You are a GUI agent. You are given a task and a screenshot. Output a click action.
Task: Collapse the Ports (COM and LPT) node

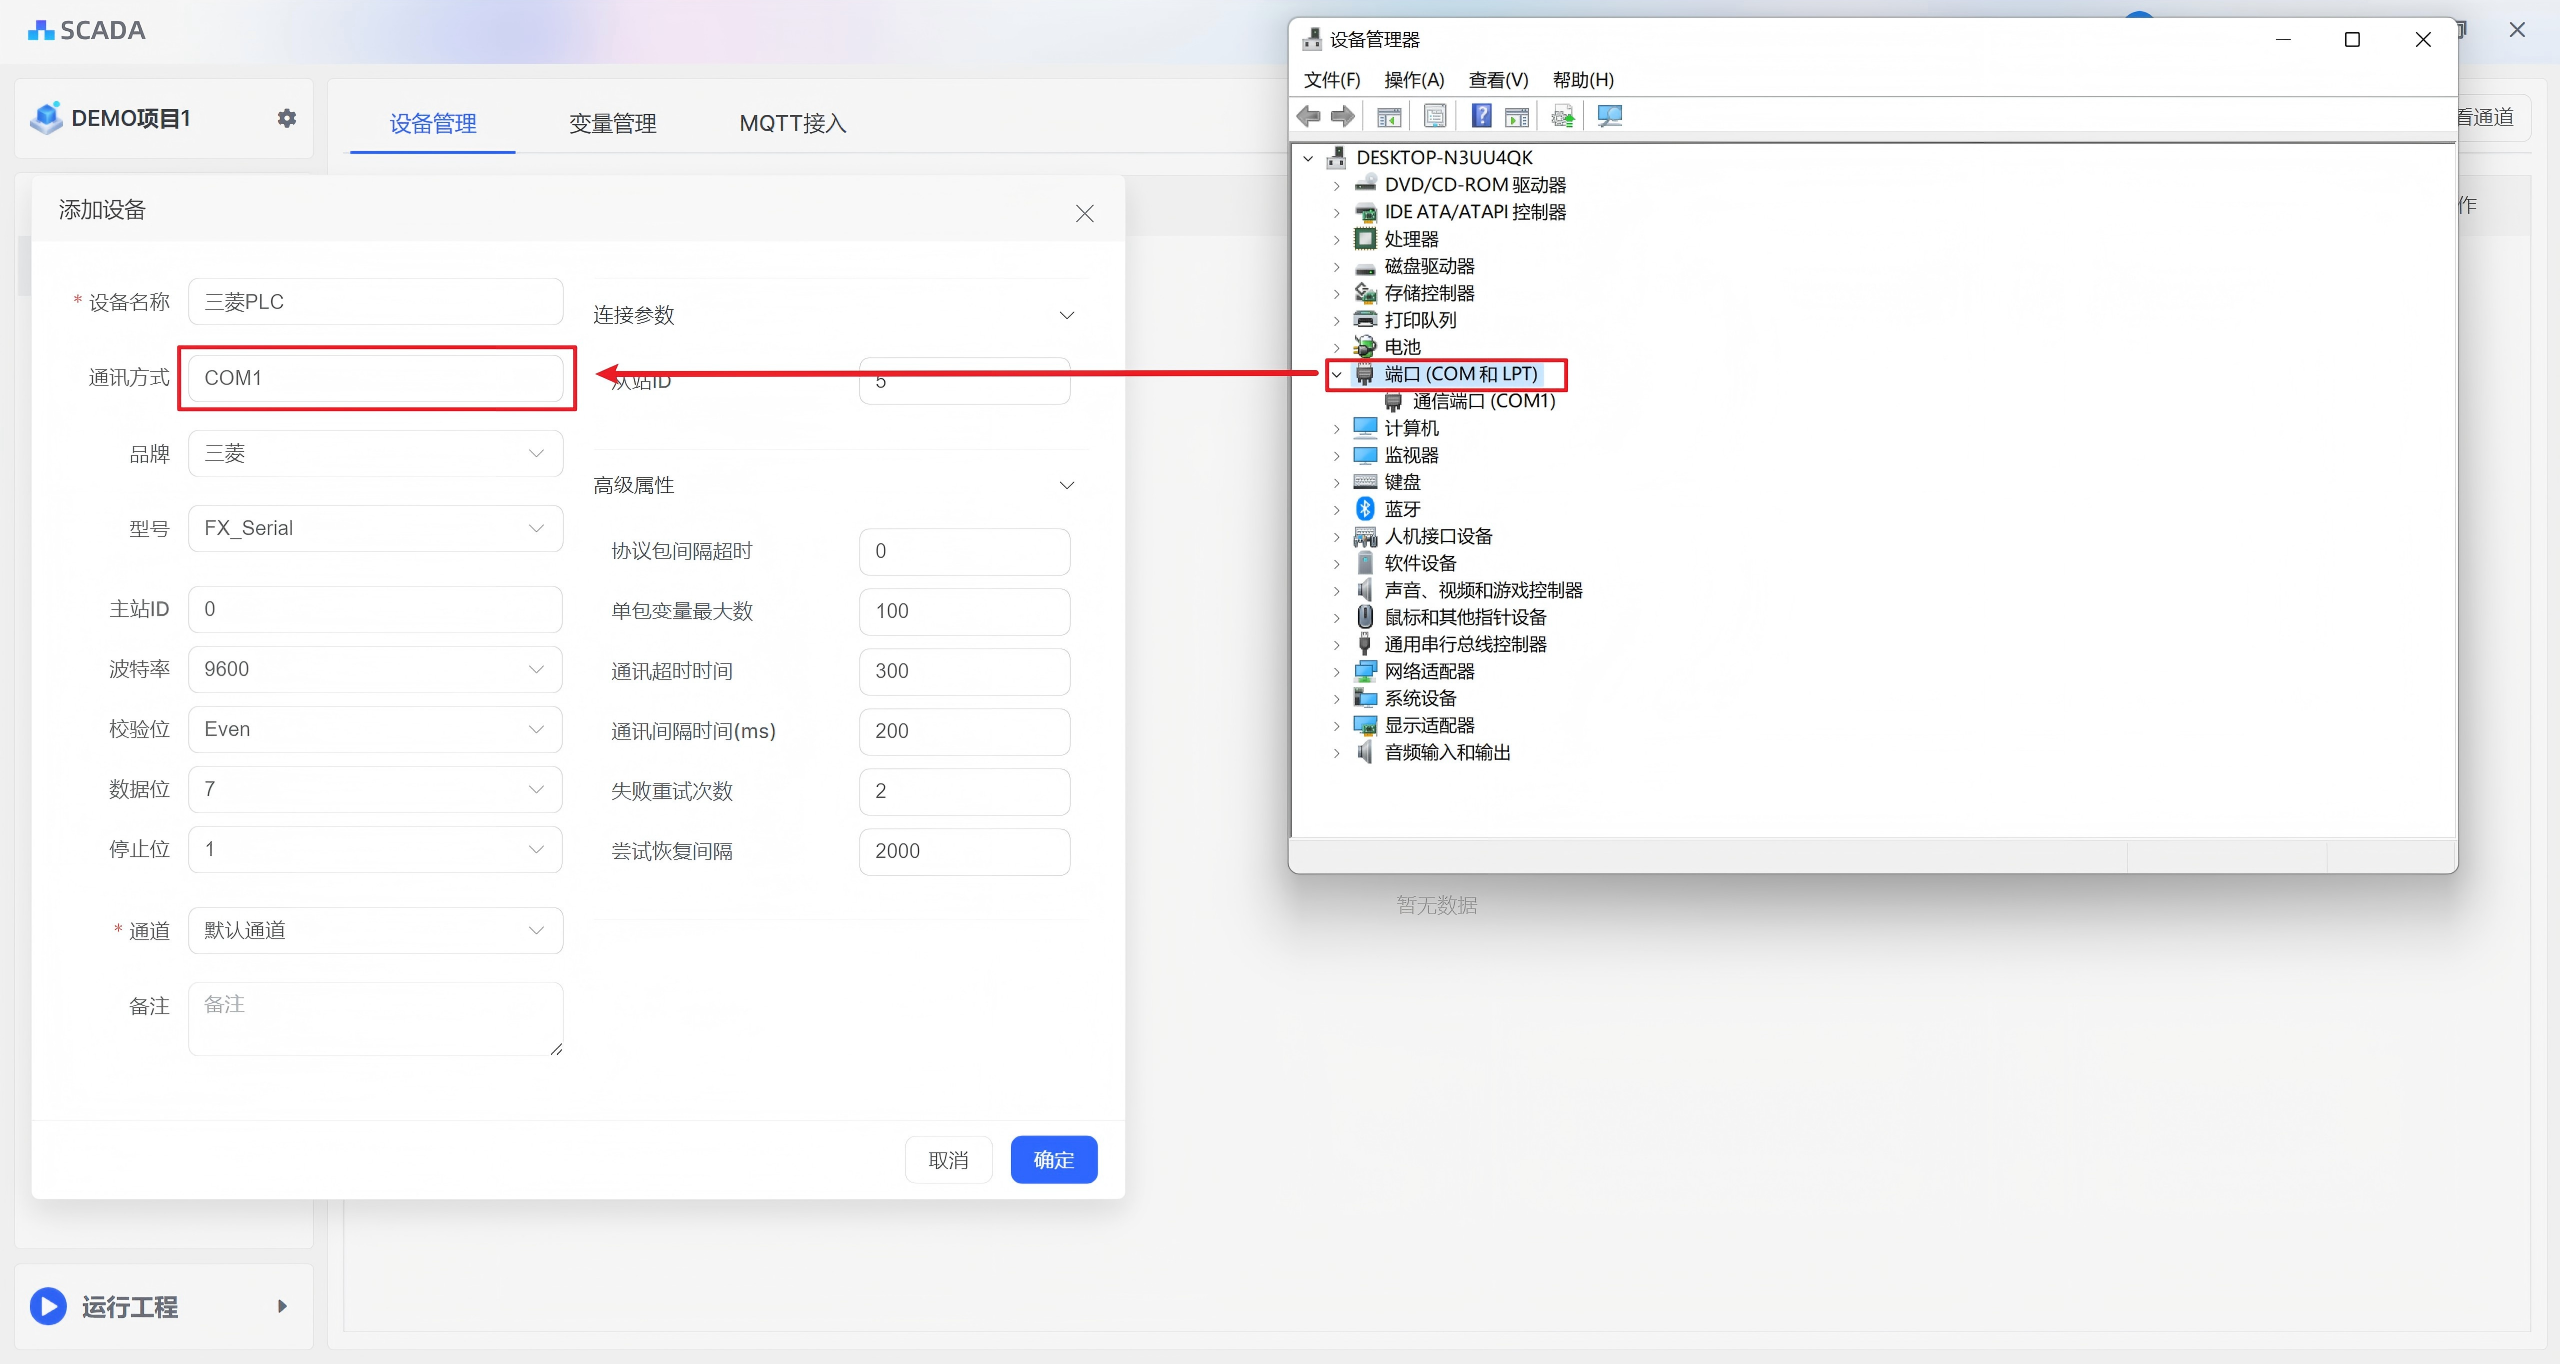click(x=1336, y=374)
